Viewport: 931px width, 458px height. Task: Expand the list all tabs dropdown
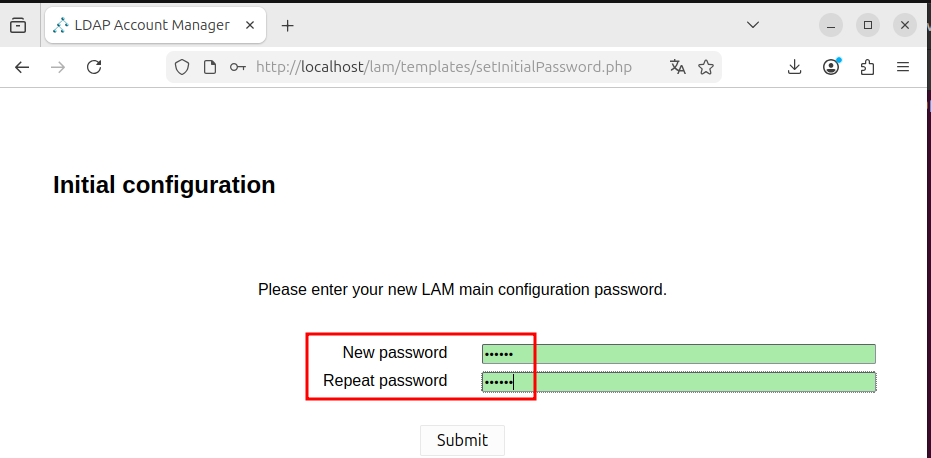pyautogui.click(x=753, y=24)
